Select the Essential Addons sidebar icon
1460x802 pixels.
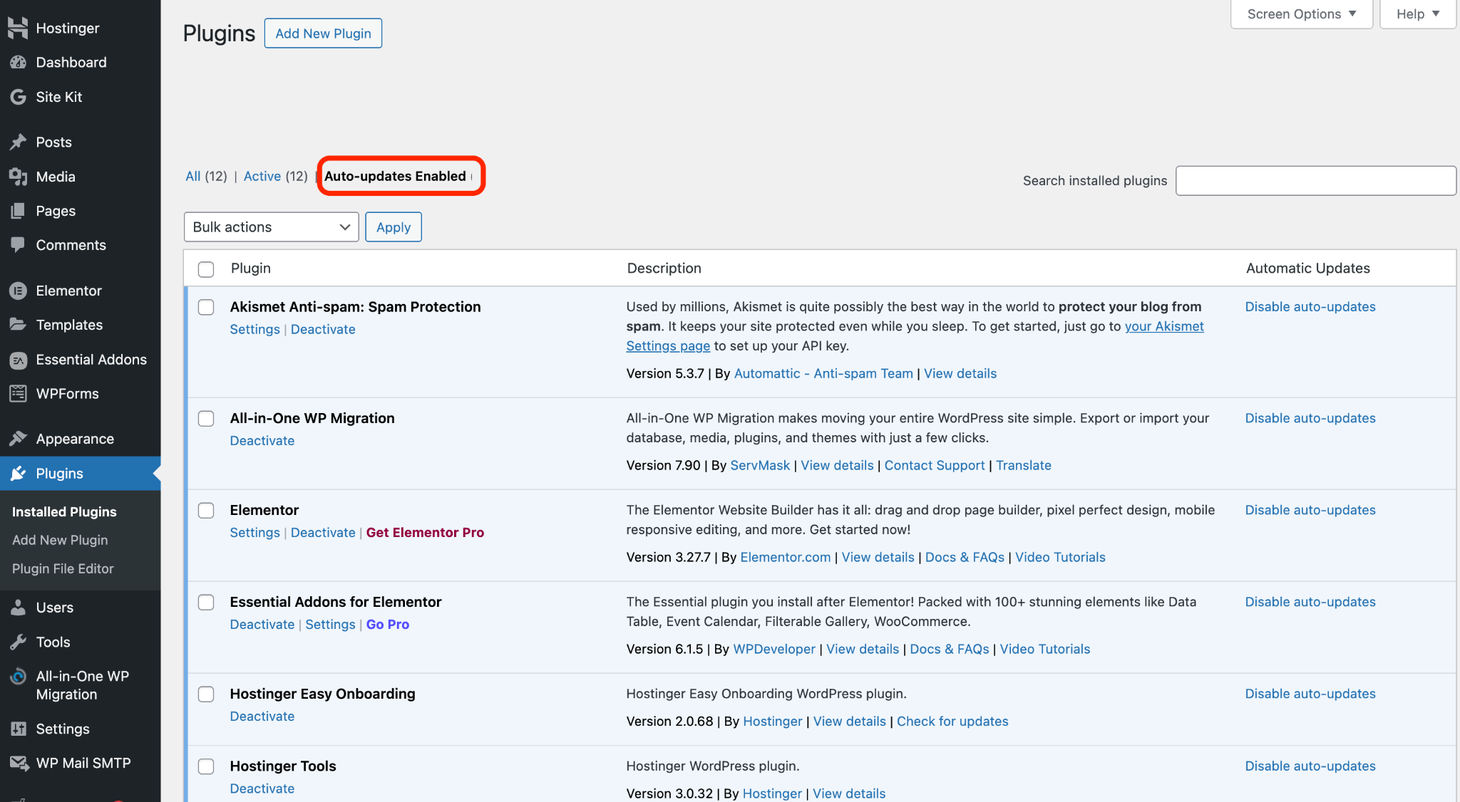(x=20, y=359)
